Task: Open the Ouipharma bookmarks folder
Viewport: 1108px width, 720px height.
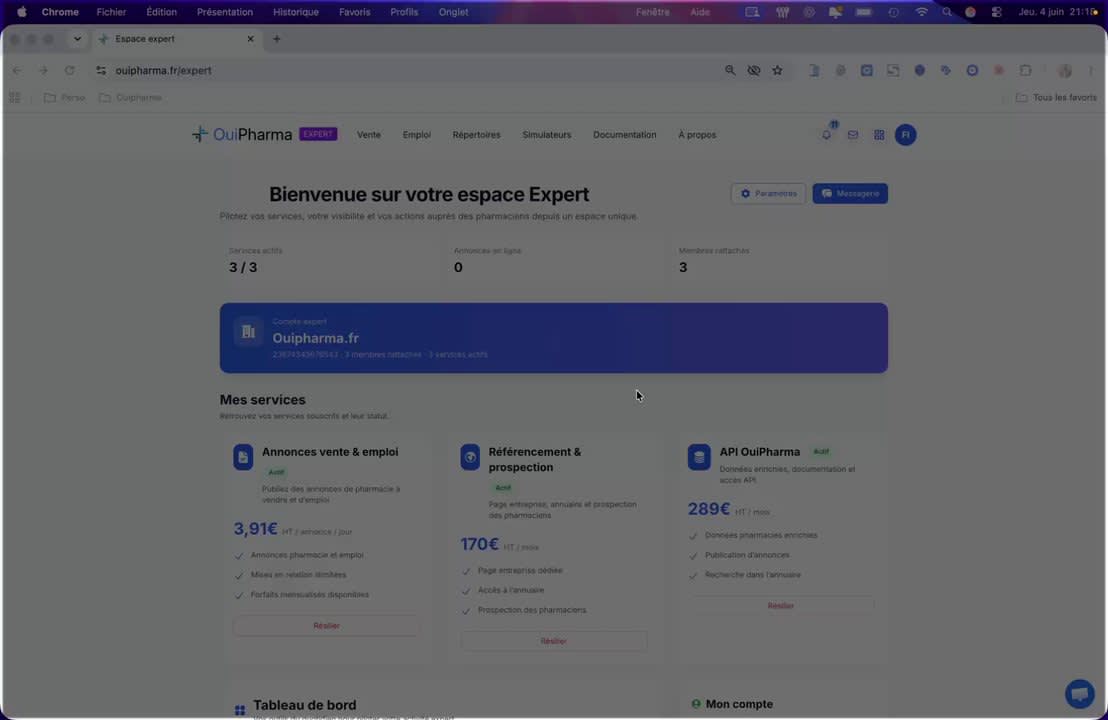Action: point(131,98)
